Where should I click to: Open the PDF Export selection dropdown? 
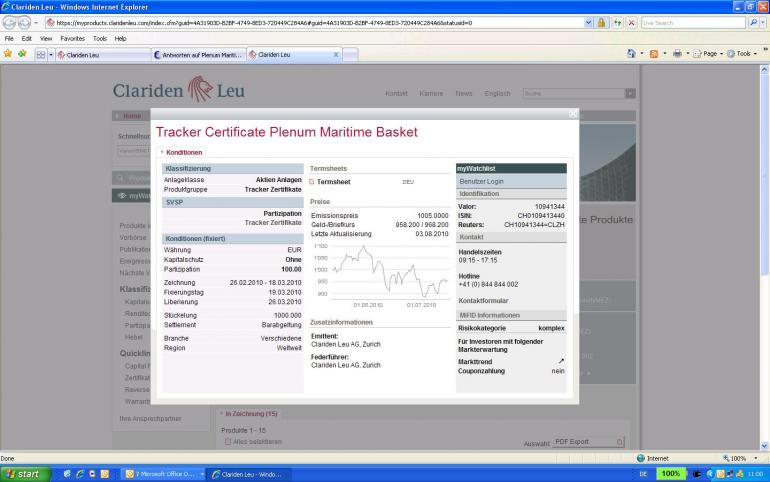[x=589, y=442]
